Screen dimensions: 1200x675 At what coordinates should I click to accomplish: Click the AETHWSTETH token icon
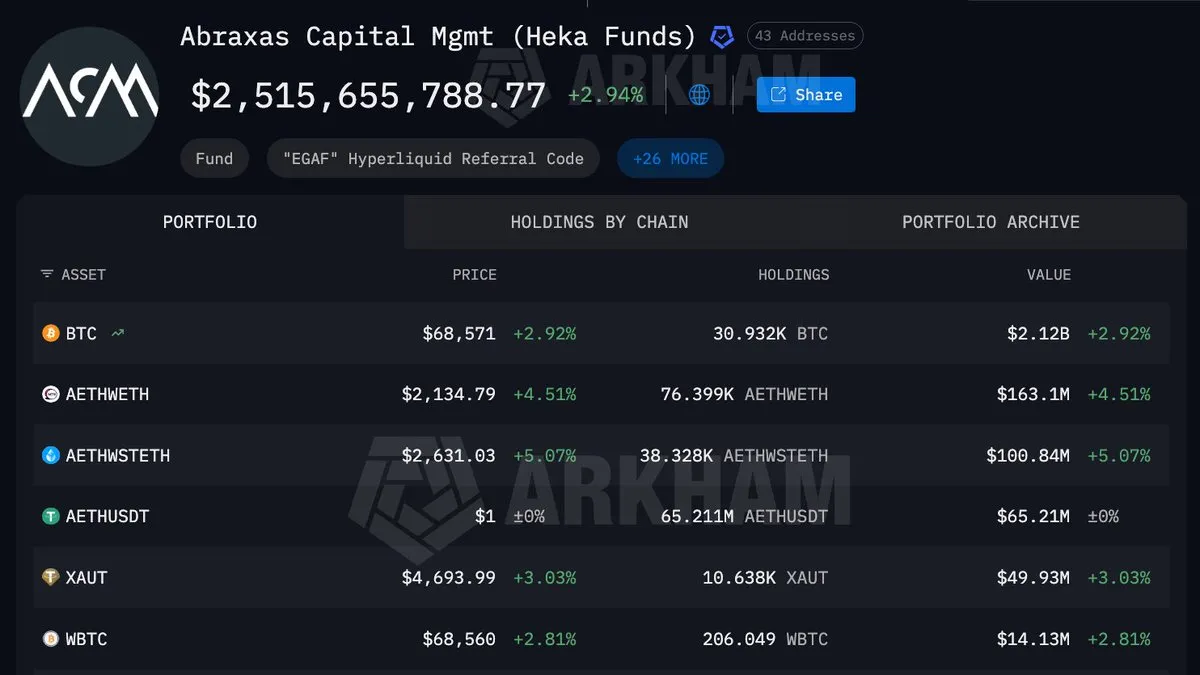[x=51, y=455]
